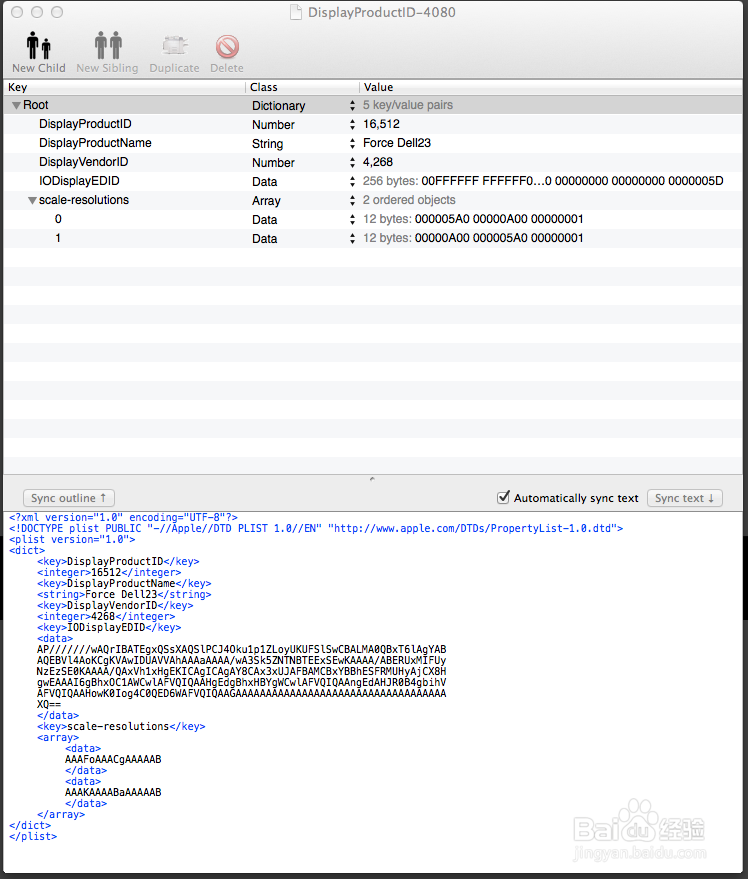Open class popup for DisplayProductName row
The width and height of the screenshot is (748, 879).
tap(352, 144)
